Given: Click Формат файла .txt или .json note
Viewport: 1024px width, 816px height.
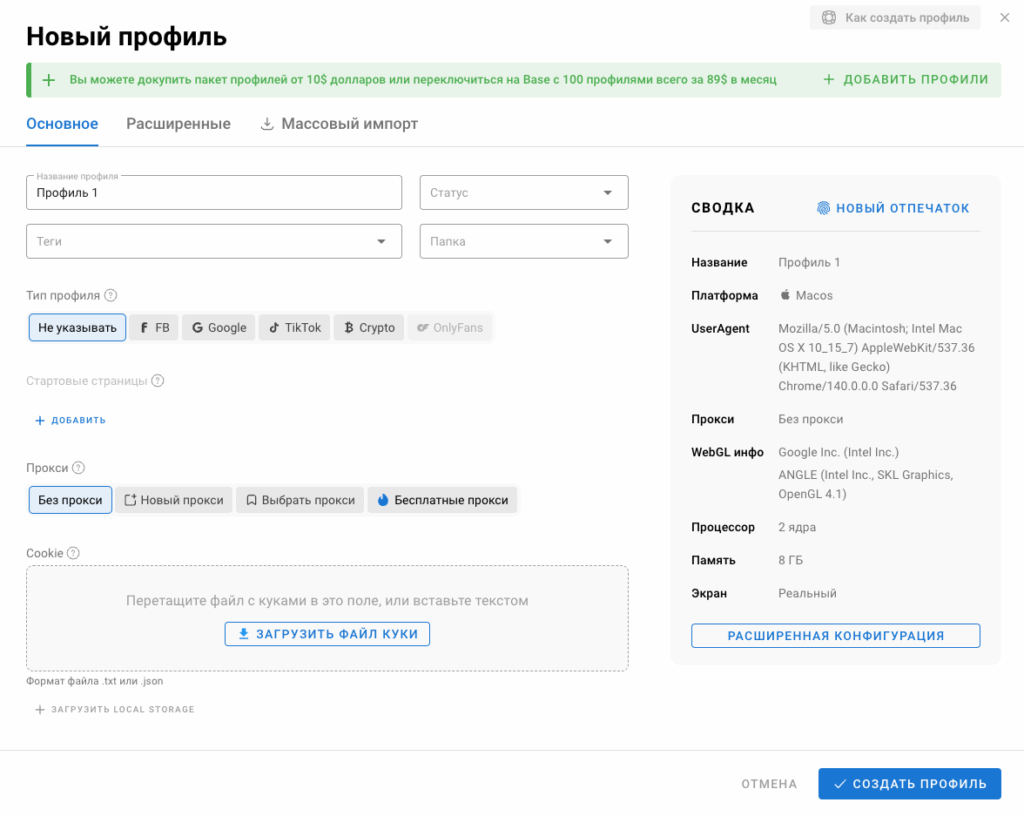Looking at the screenshot, I should coord(95,681).
